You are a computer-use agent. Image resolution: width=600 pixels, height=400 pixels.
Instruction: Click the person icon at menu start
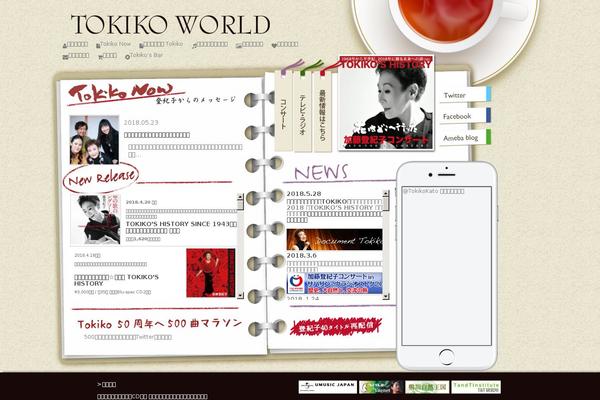coord(65,46)
